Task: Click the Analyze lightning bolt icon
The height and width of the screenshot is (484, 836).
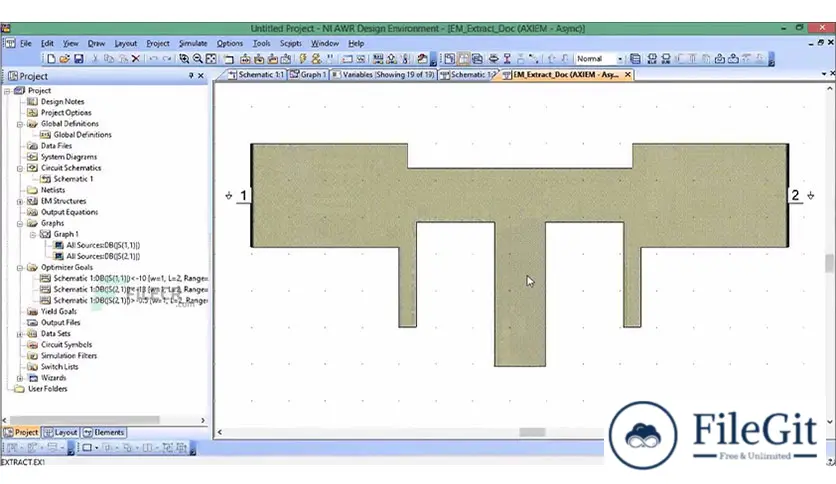Action: [303, 59]
